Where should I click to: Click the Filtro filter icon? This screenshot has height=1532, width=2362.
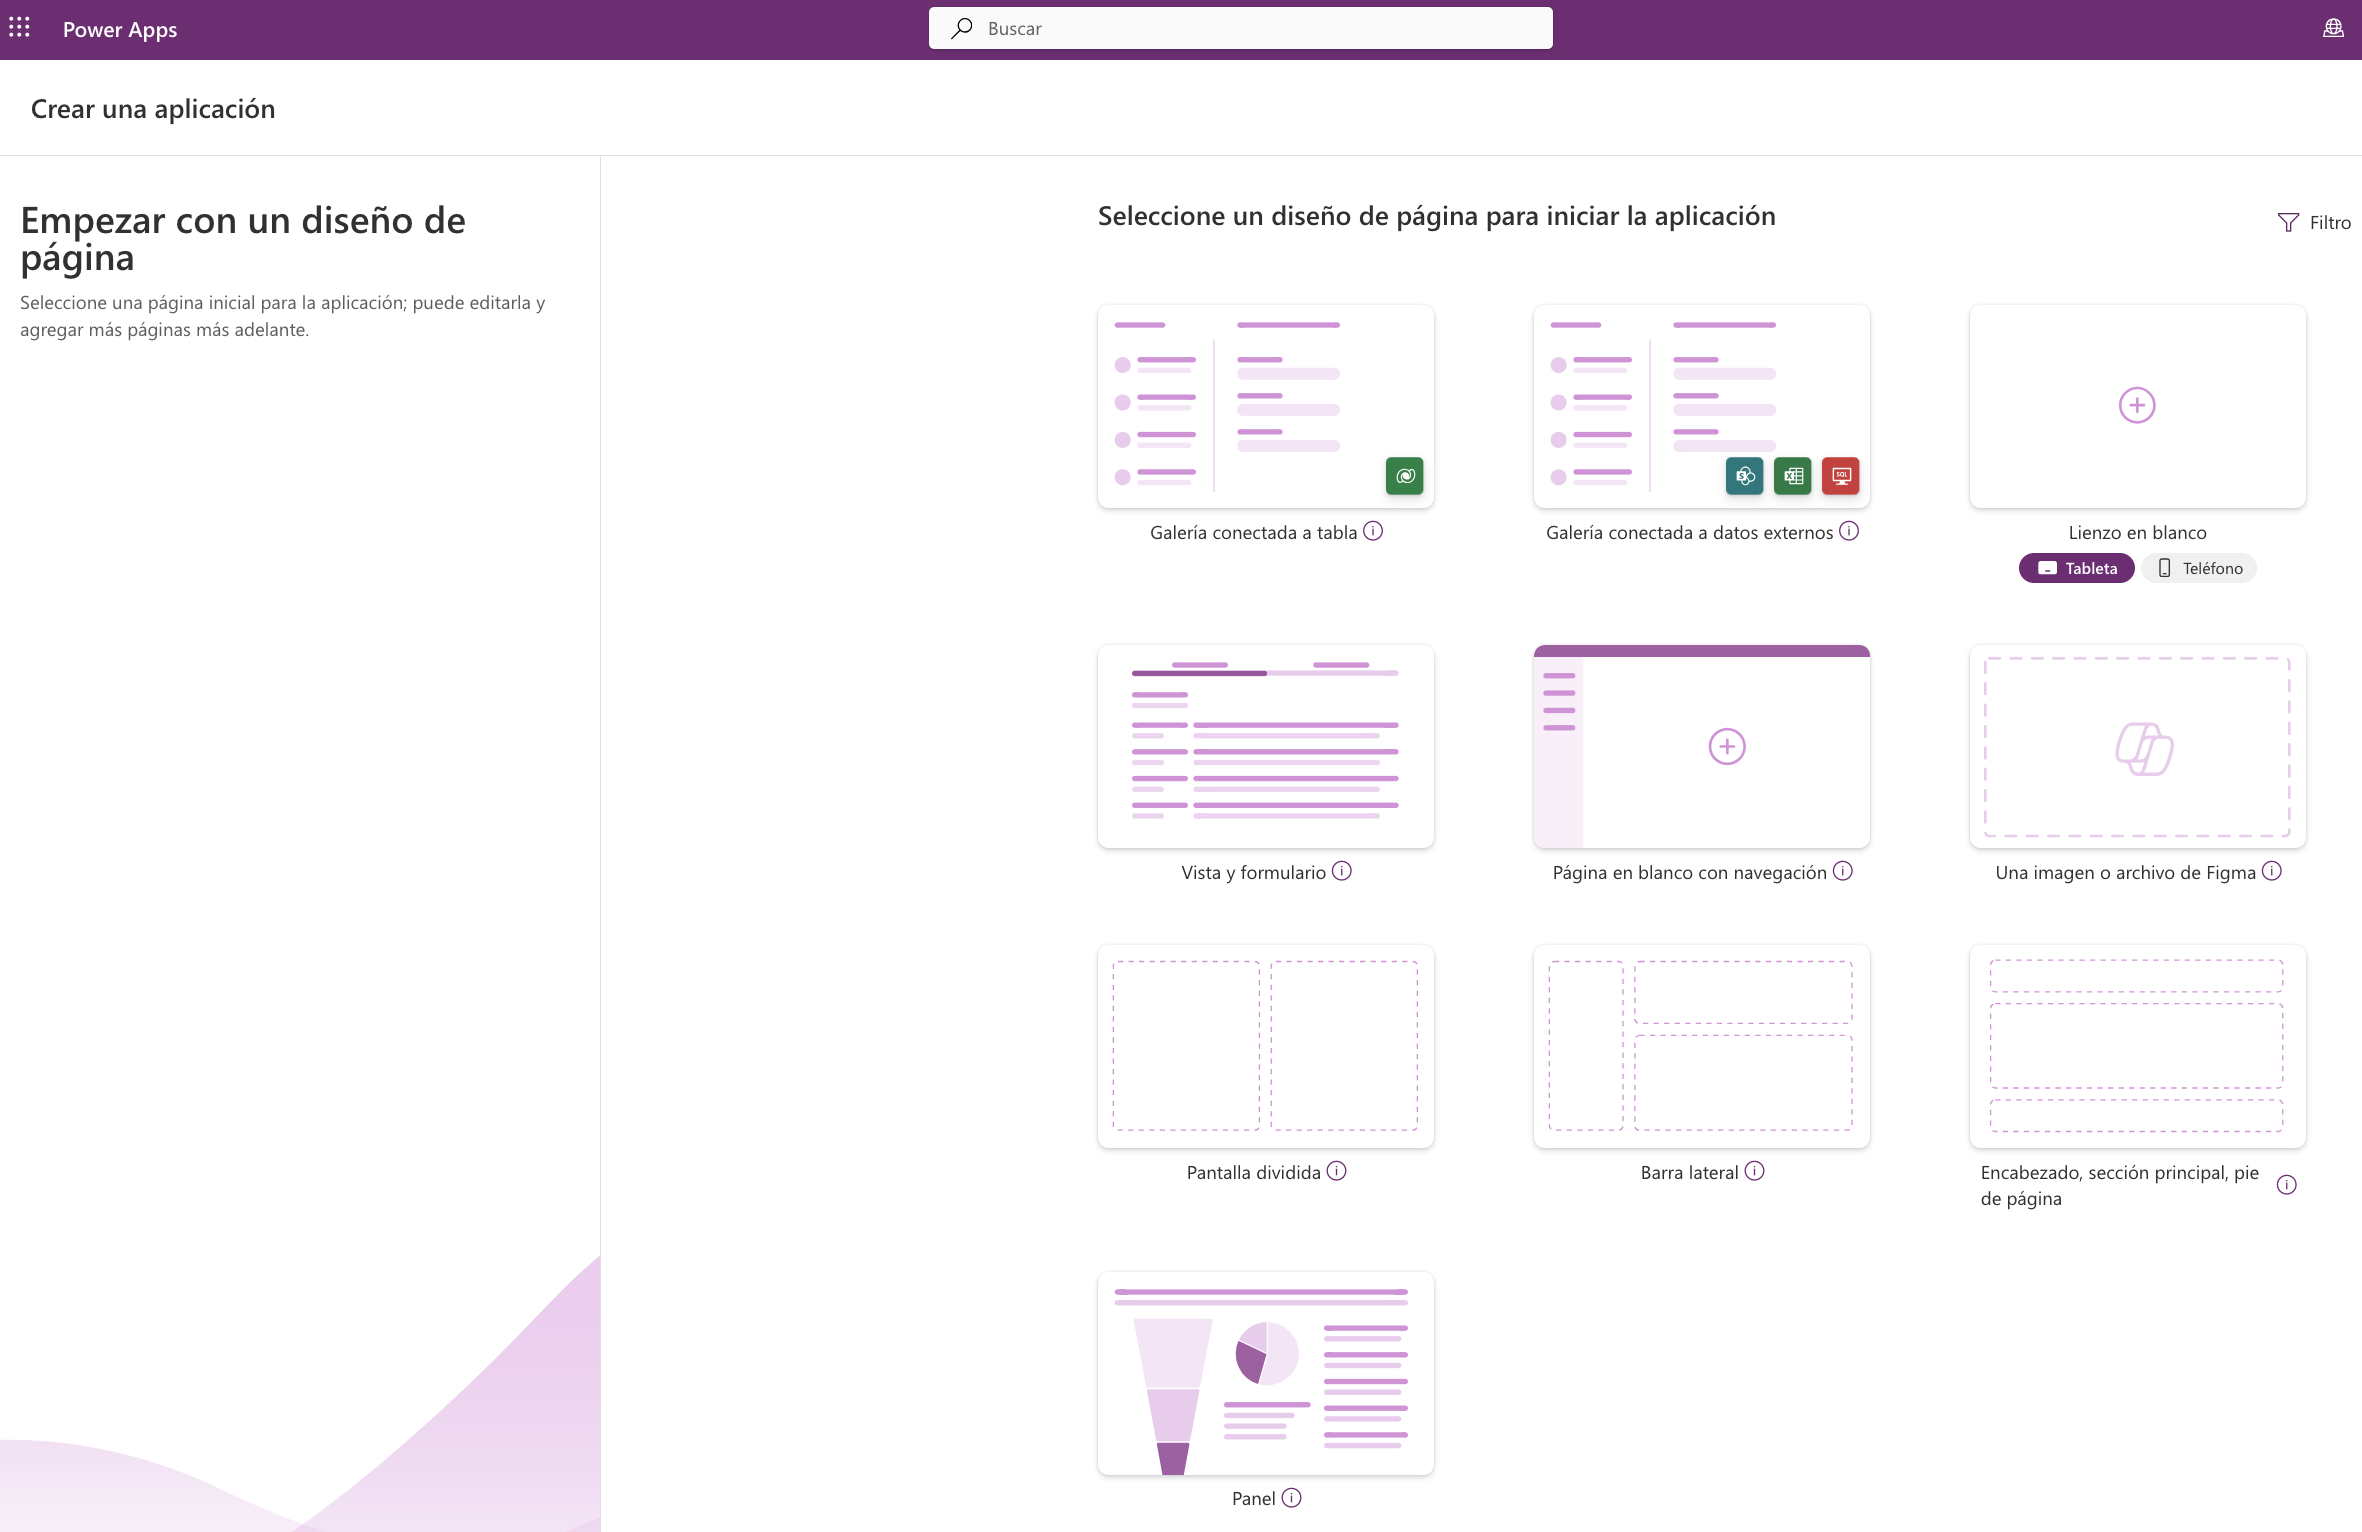[x=2288, y=222]
